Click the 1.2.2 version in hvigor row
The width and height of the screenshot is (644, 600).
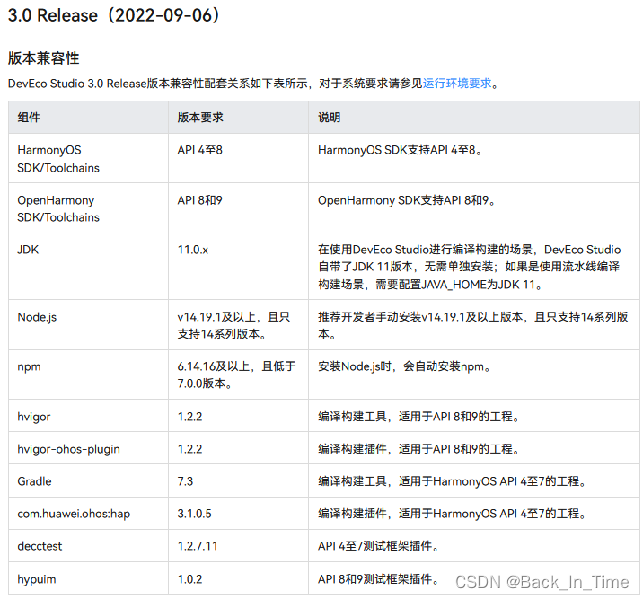[190, 416]
